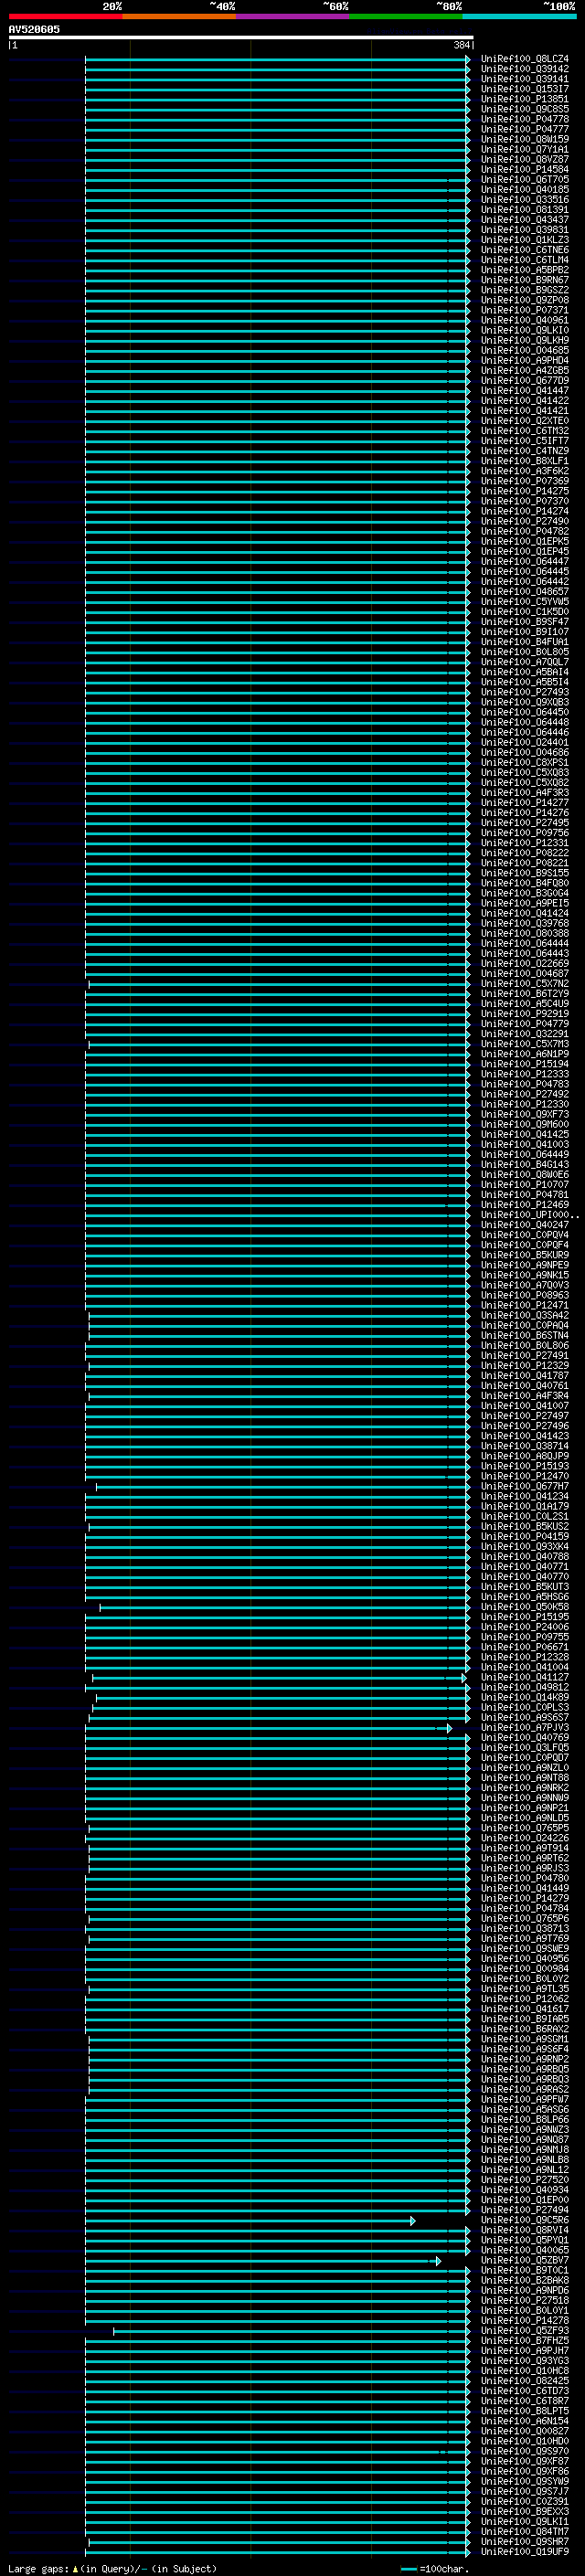
Task: Select hit UniRef100_P14584
Action: (x=524, y=169)
